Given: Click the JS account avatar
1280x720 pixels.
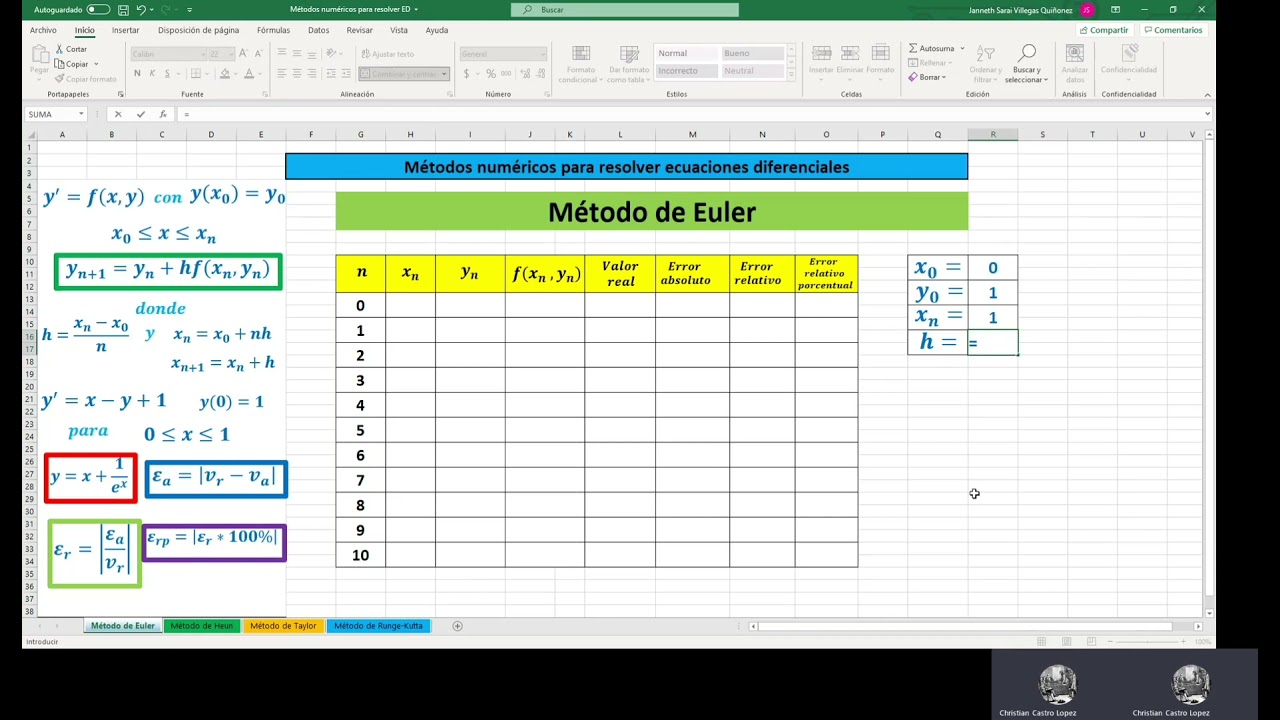Looking at the screenshot, I should [x=1087, y=10].
